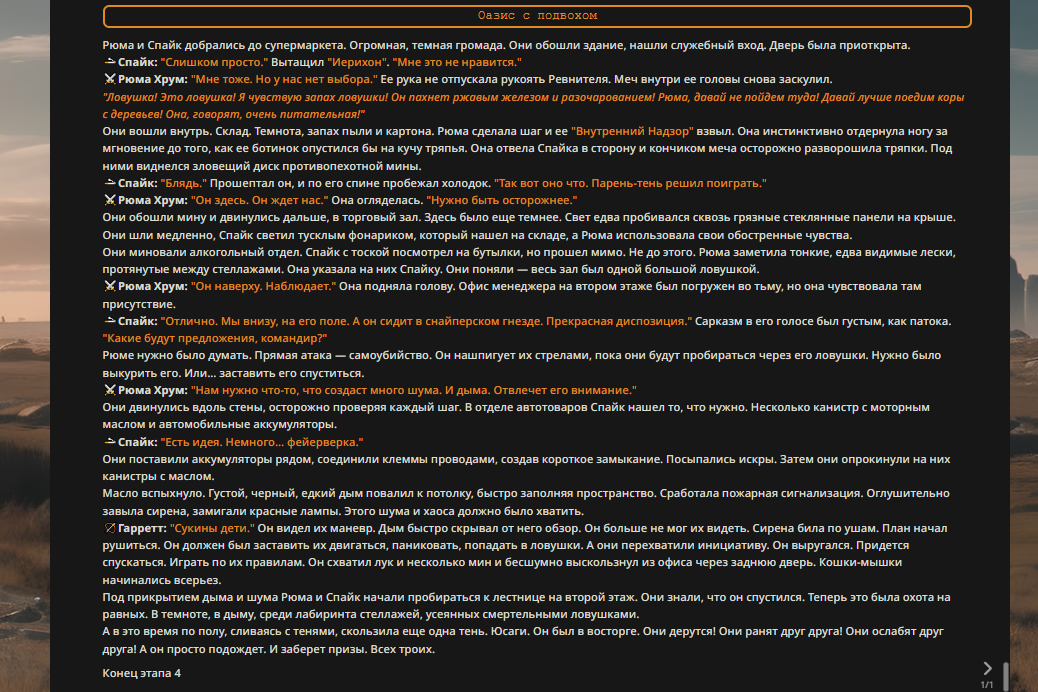Click the orange word 'Иерихон'
The width and height of the screenshot is (1038, 692).
click(x=357, y=62)
